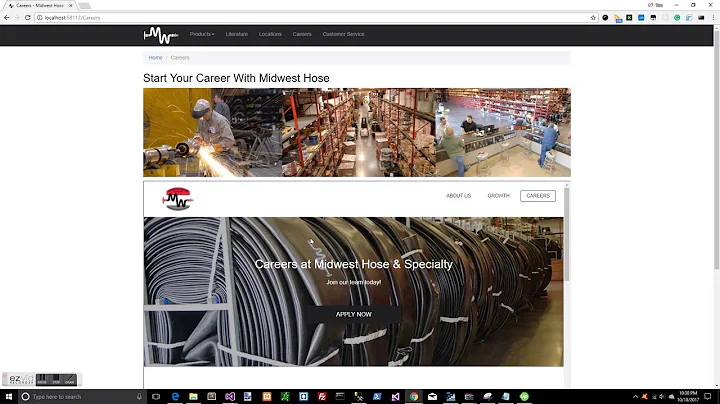Click the green circular extension icon
Screen dimensions: 720x404
tap(677, 17)
